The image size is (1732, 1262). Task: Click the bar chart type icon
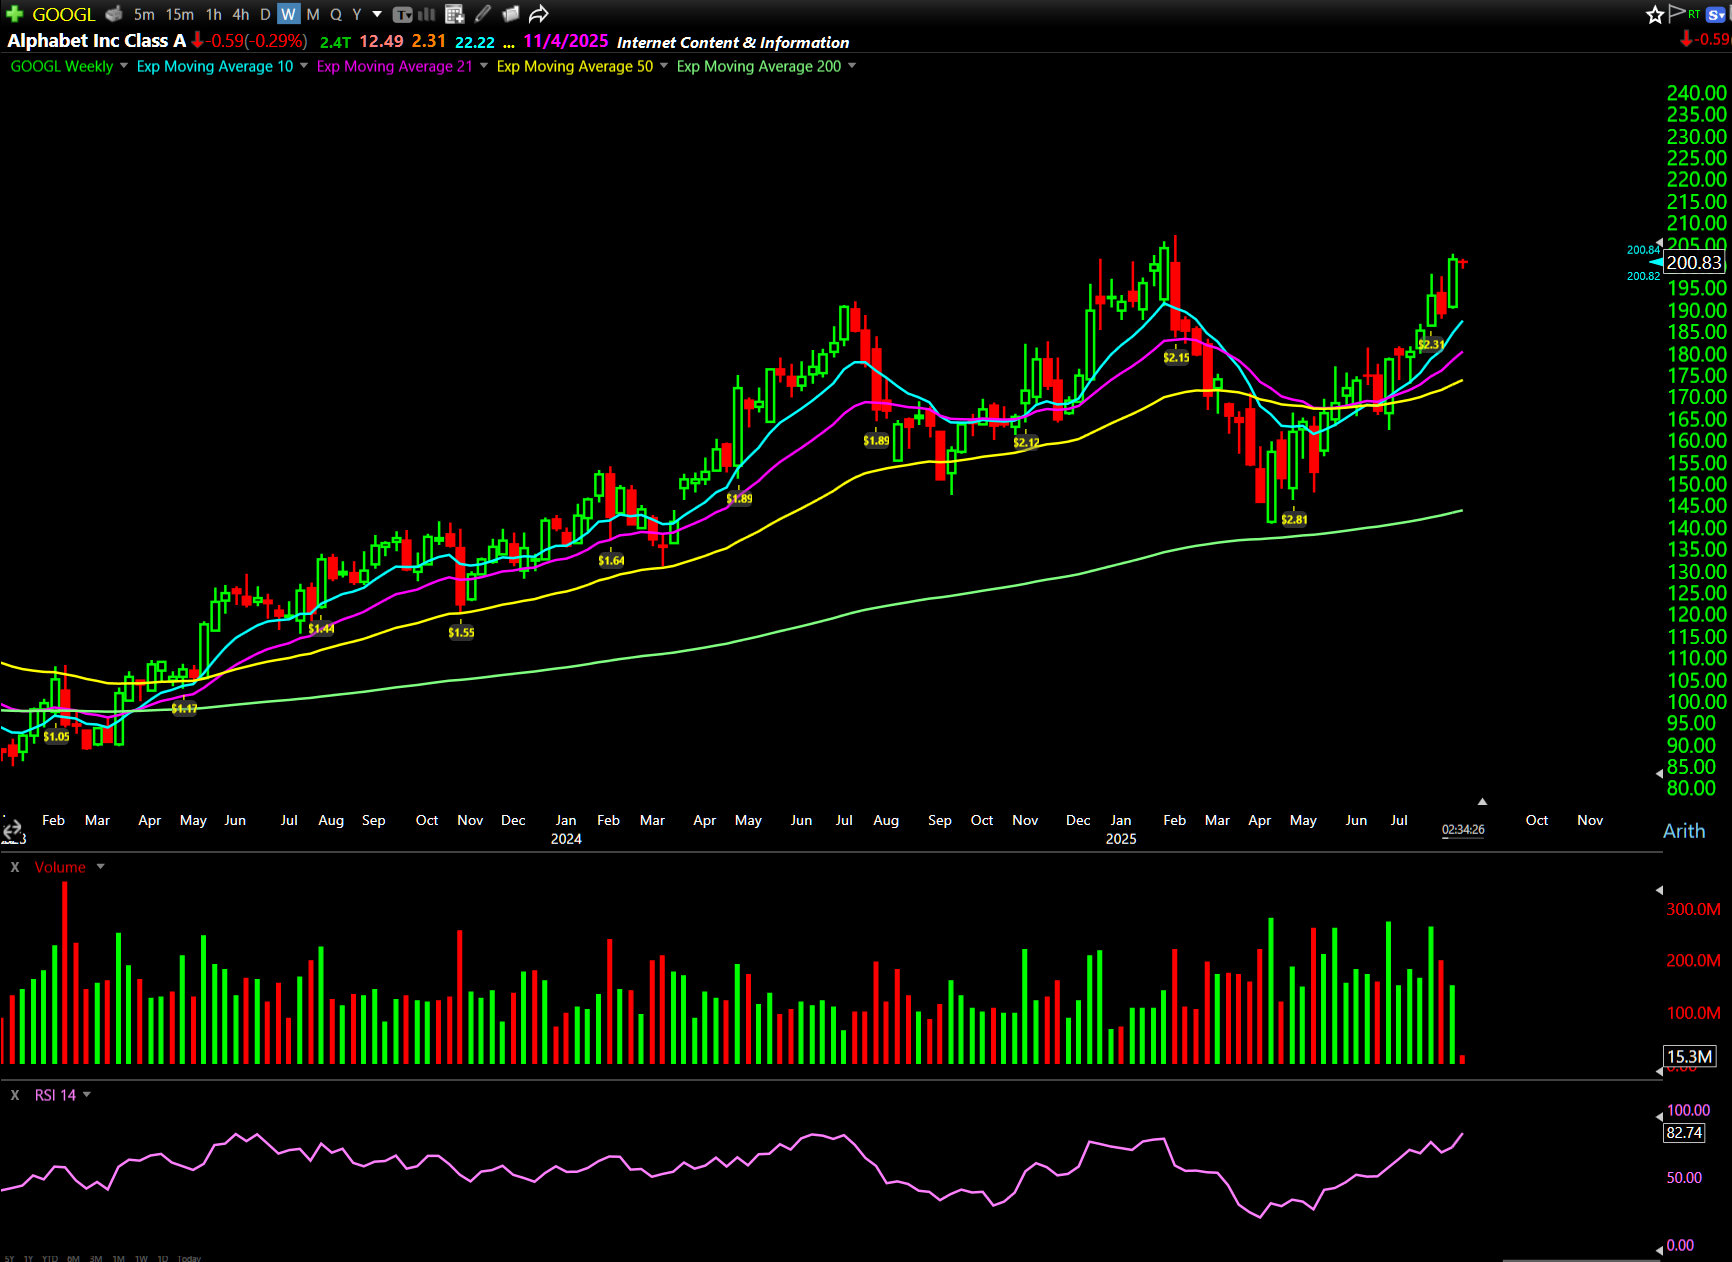(426, 14)
